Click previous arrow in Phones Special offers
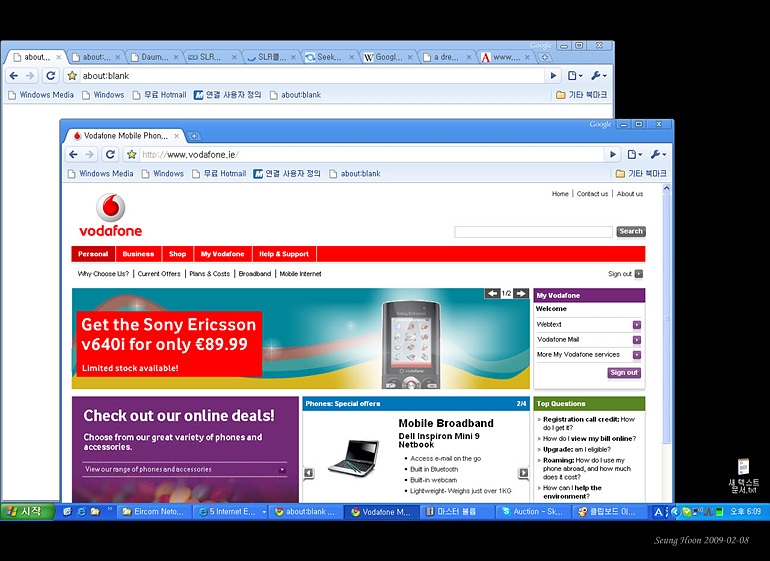This screenshot has width=770, height=561. pyautogui.click(x=308, y=473)
